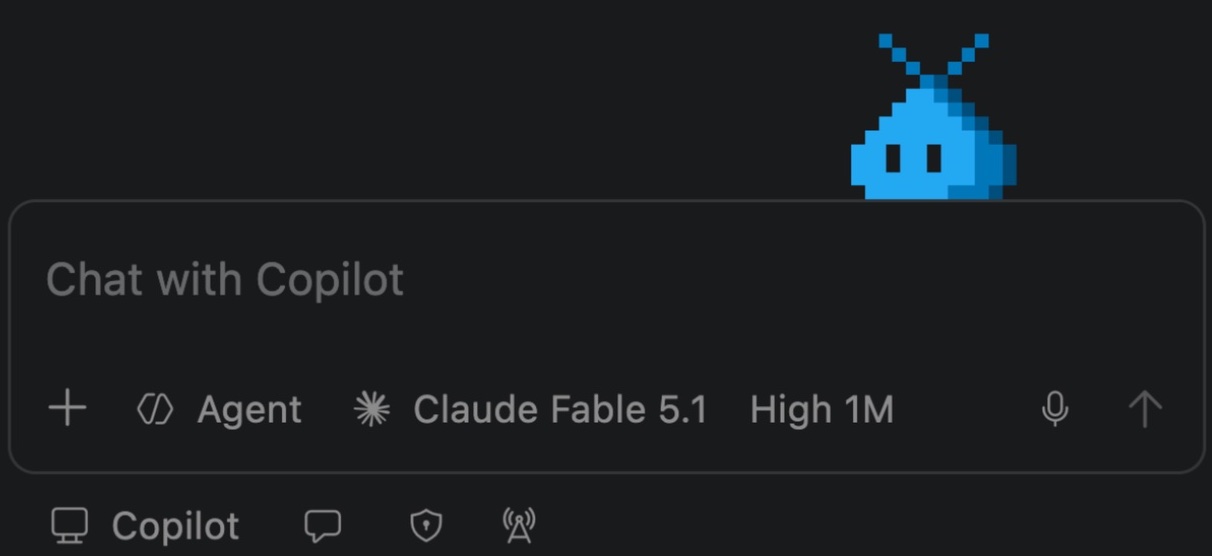Click the broadcast tower icon

click(x=518, y=525)
